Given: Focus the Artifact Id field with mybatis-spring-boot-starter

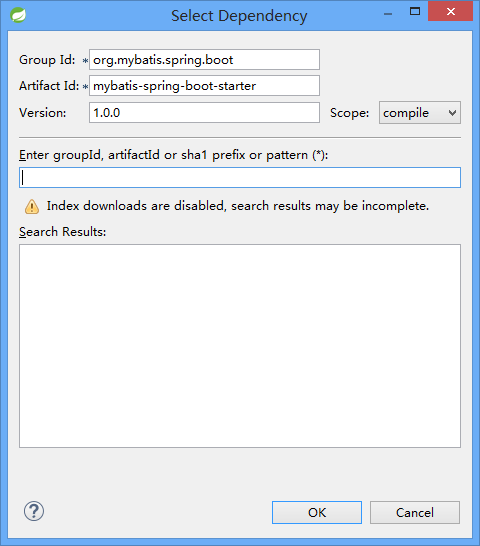Looking at the screenshot, I should click(x=204, y=86).
